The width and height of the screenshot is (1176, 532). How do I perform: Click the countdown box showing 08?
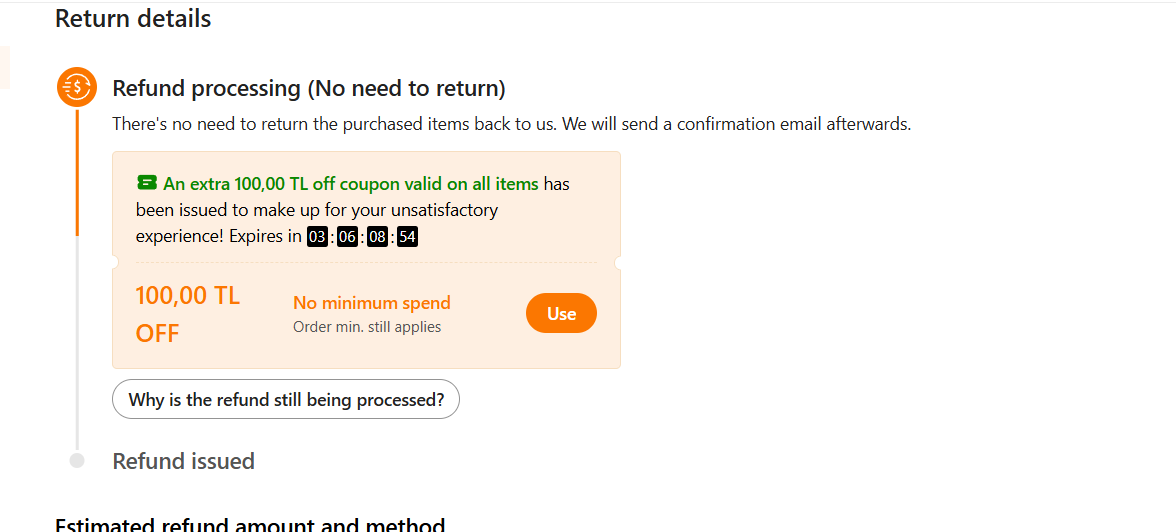click(377, 237)
